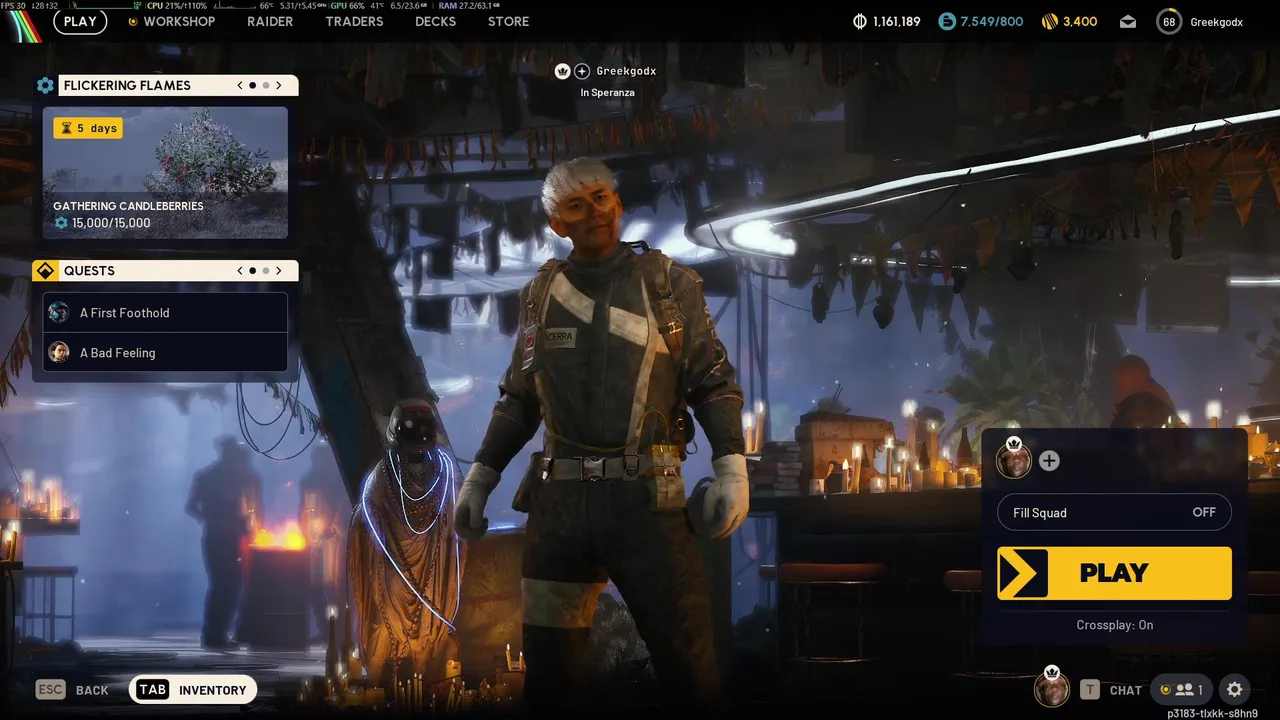Open the mail envelope icon
Screen dimensions: 1280x720
(x=1128, y=22)
